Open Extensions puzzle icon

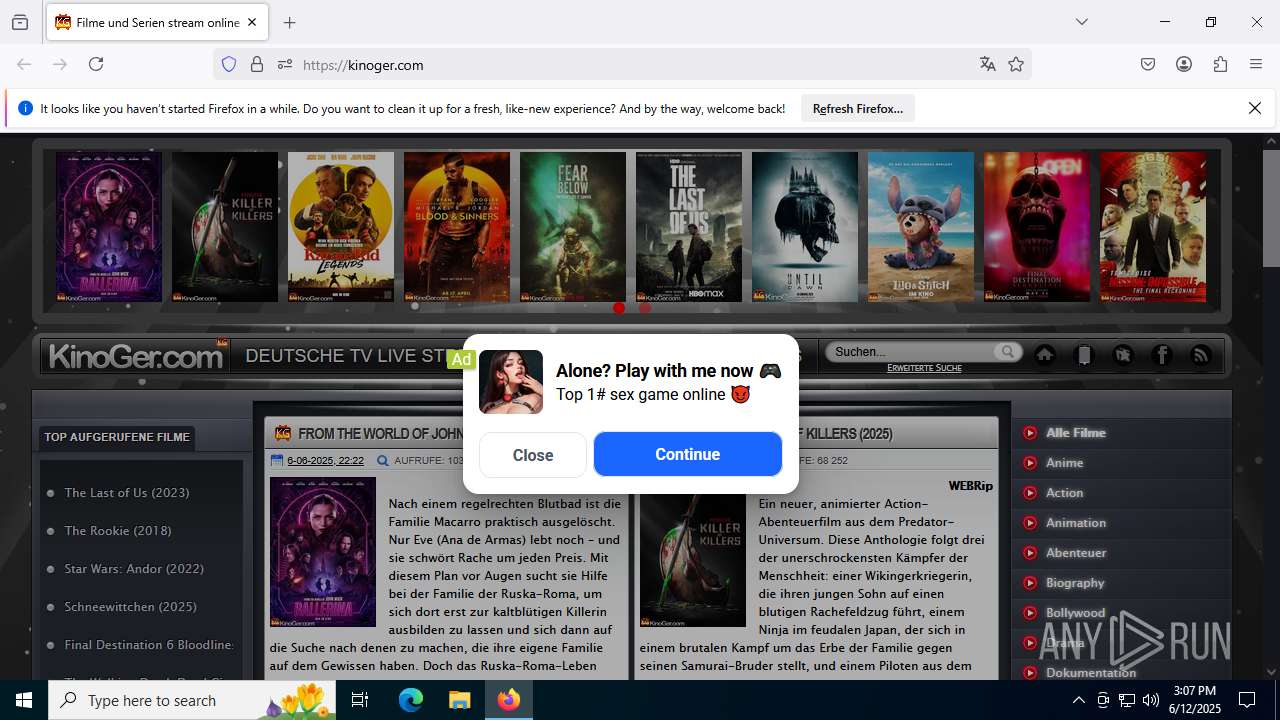[x=1220, y=64]
